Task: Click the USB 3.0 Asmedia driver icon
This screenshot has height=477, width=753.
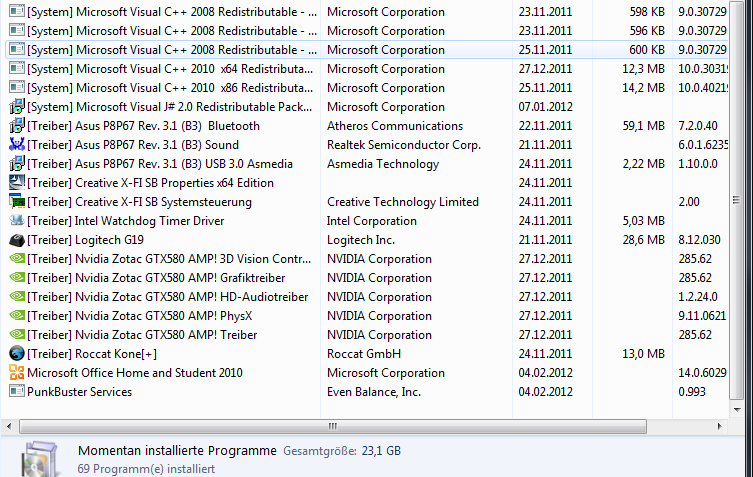Action: click(x=17, y=164)
